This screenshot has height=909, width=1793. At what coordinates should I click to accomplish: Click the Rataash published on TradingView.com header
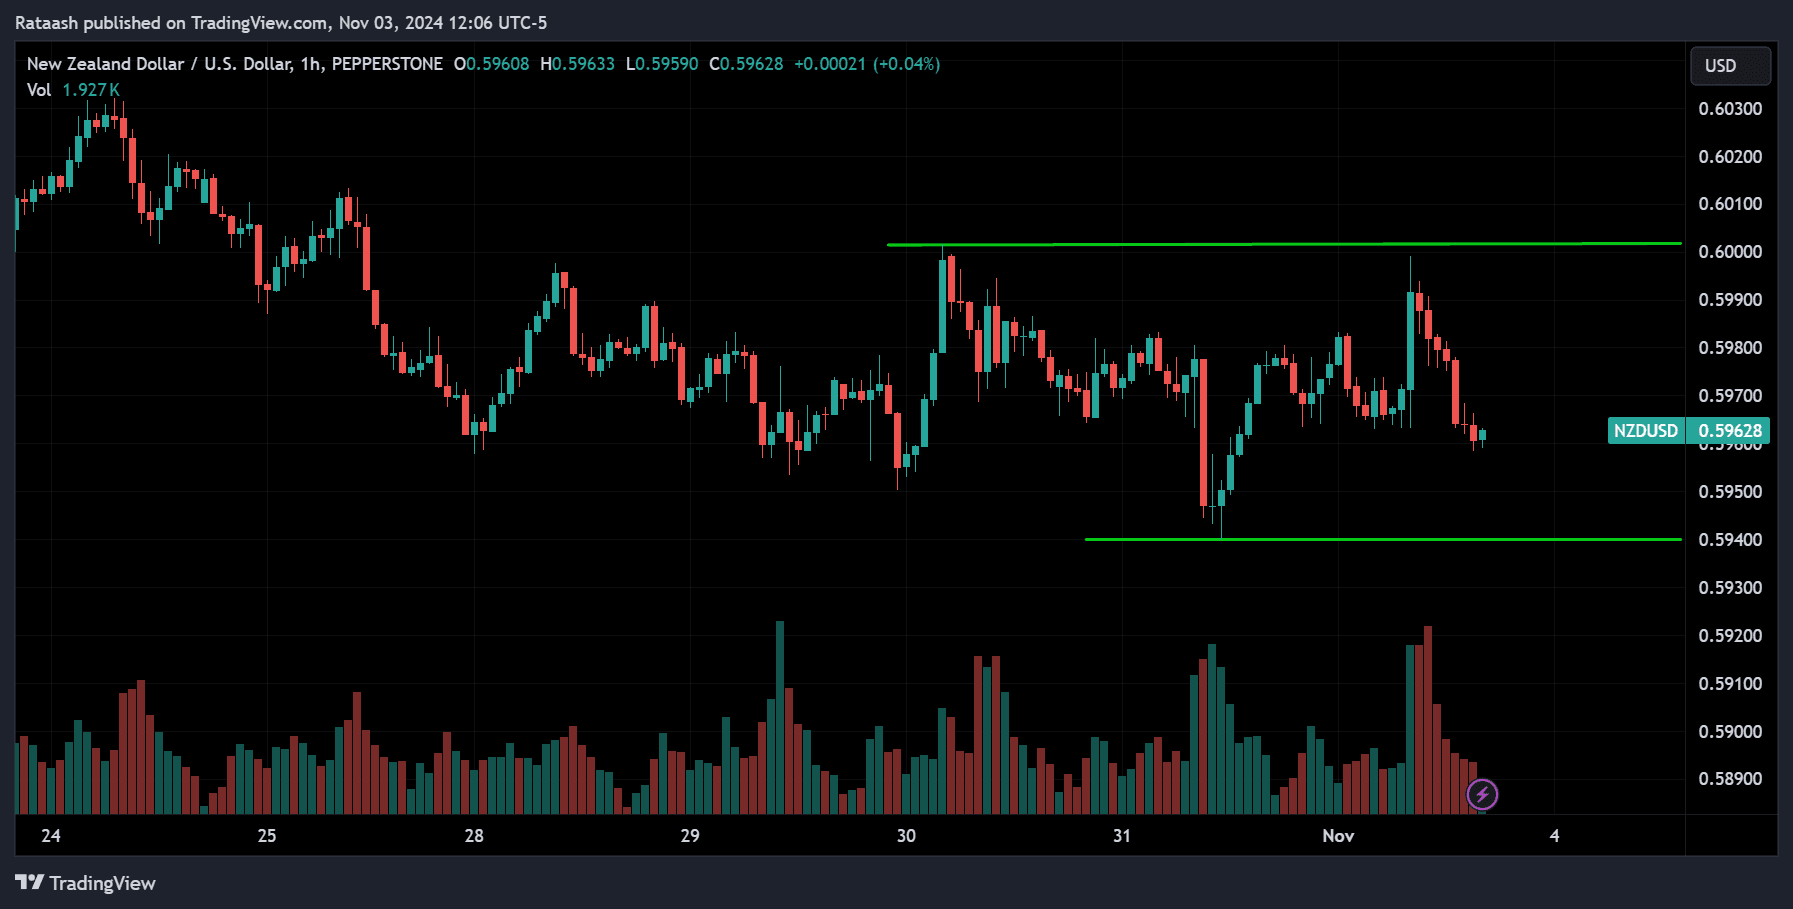(281, 23)
